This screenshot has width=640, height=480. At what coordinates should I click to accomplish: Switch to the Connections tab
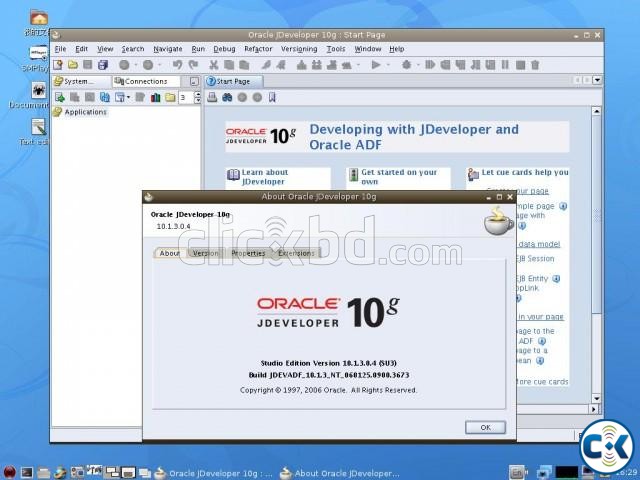146,81
